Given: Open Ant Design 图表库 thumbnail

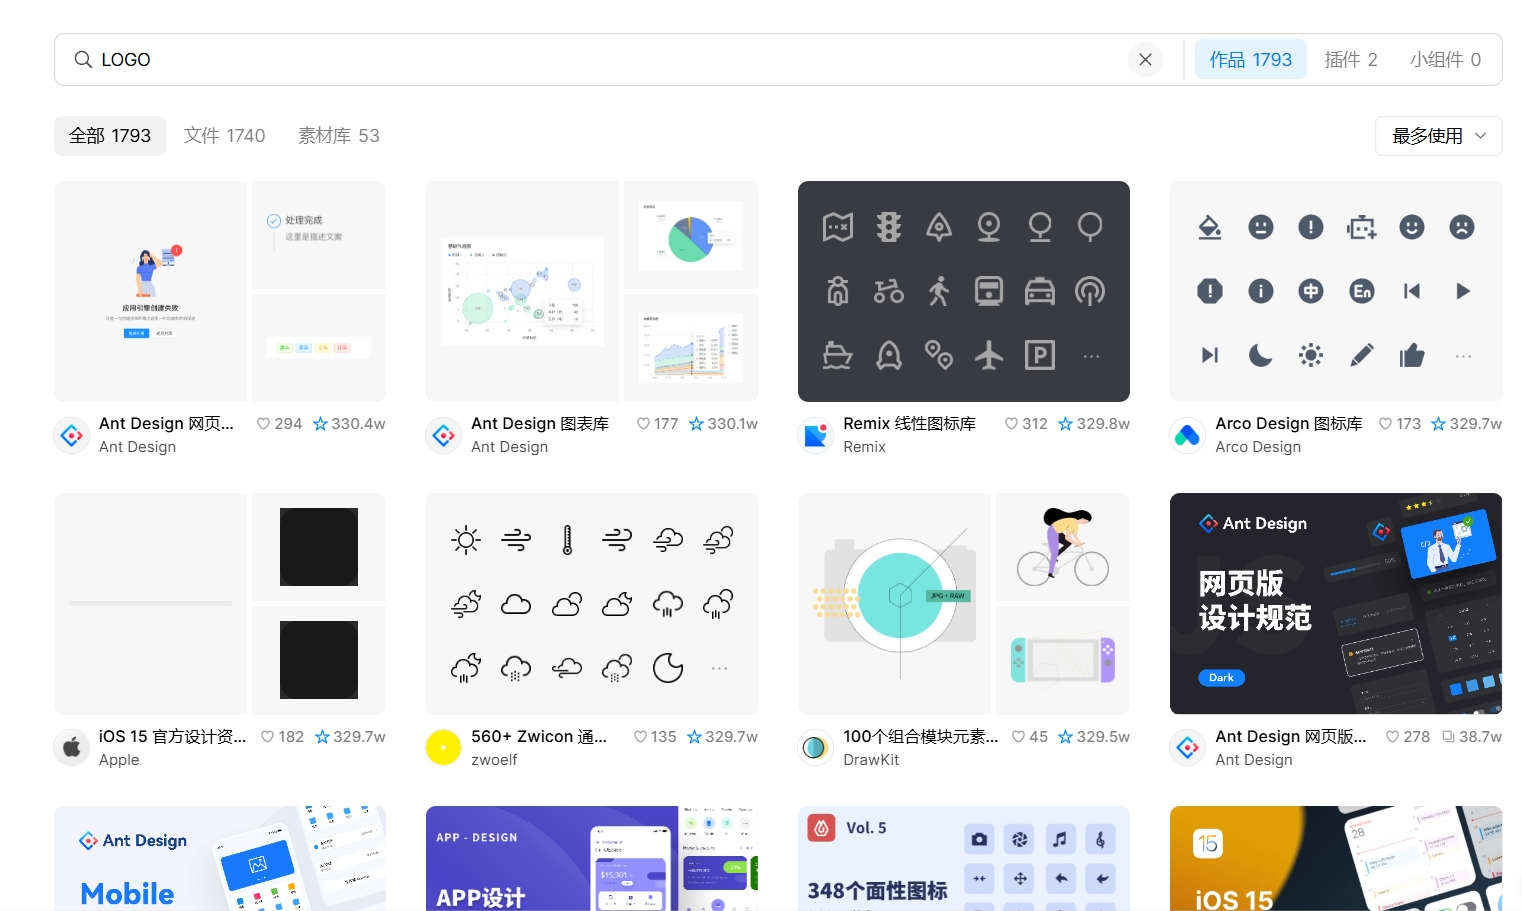Looking at the screenshot, I should point(592,291).
